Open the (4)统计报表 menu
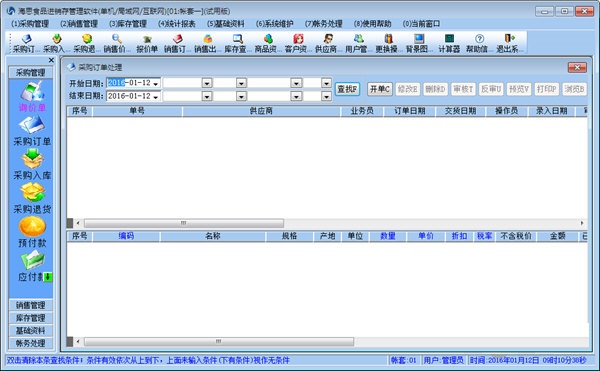600x371 pixels. pyautogui.click(x=177, y=24)
